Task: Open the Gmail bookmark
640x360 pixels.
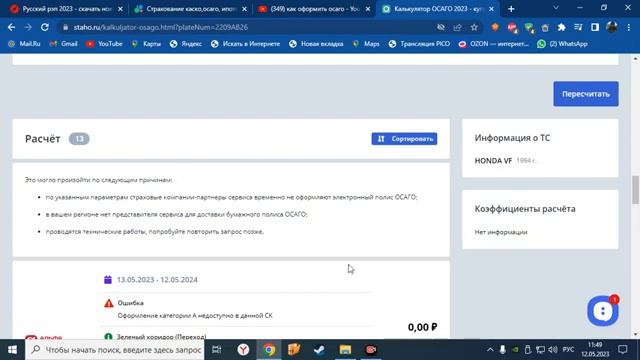Action: [x=63, y=44]
